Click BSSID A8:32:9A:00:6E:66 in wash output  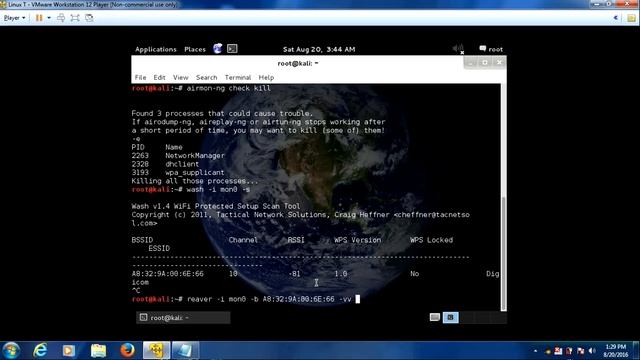[x=167, y=274]
